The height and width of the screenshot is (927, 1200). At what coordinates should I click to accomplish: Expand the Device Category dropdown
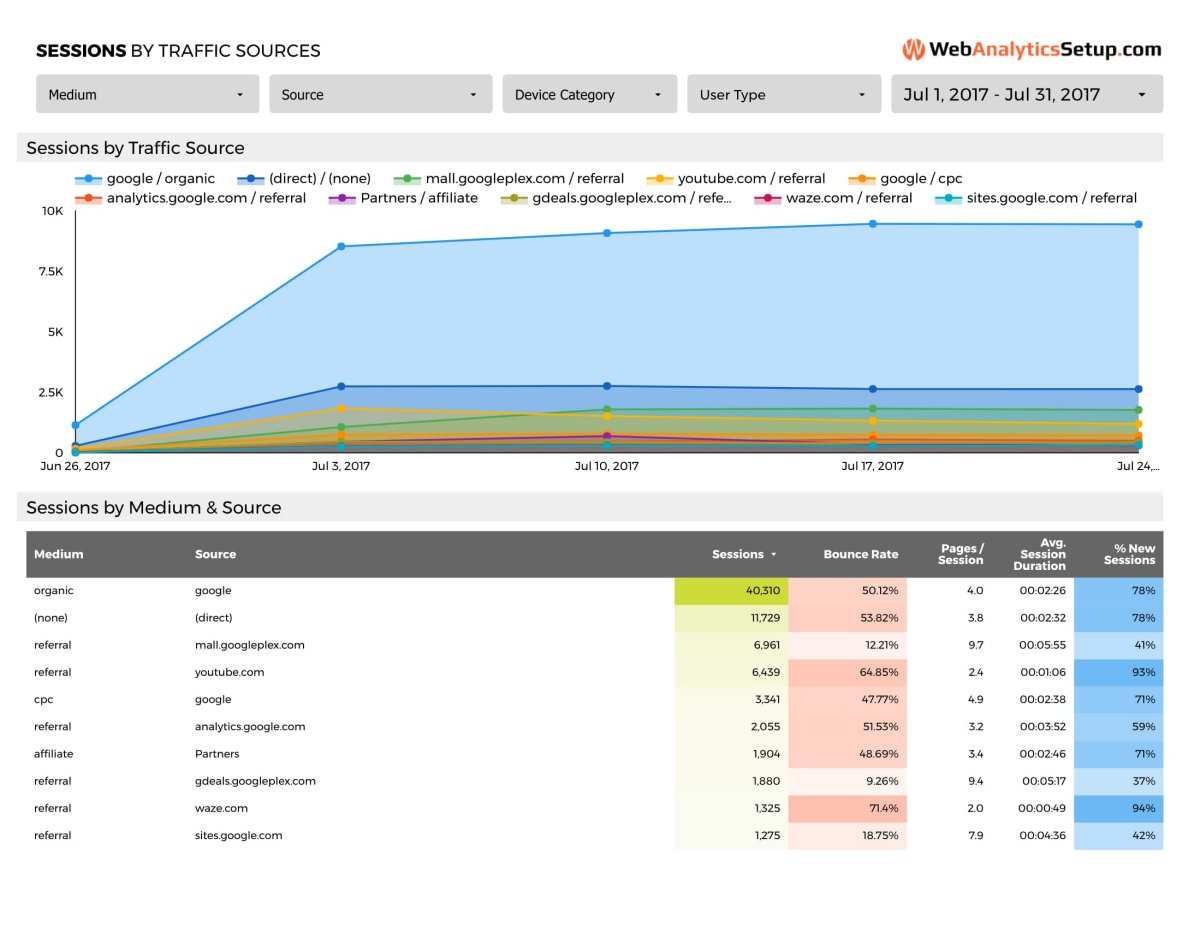click(589, 94)
